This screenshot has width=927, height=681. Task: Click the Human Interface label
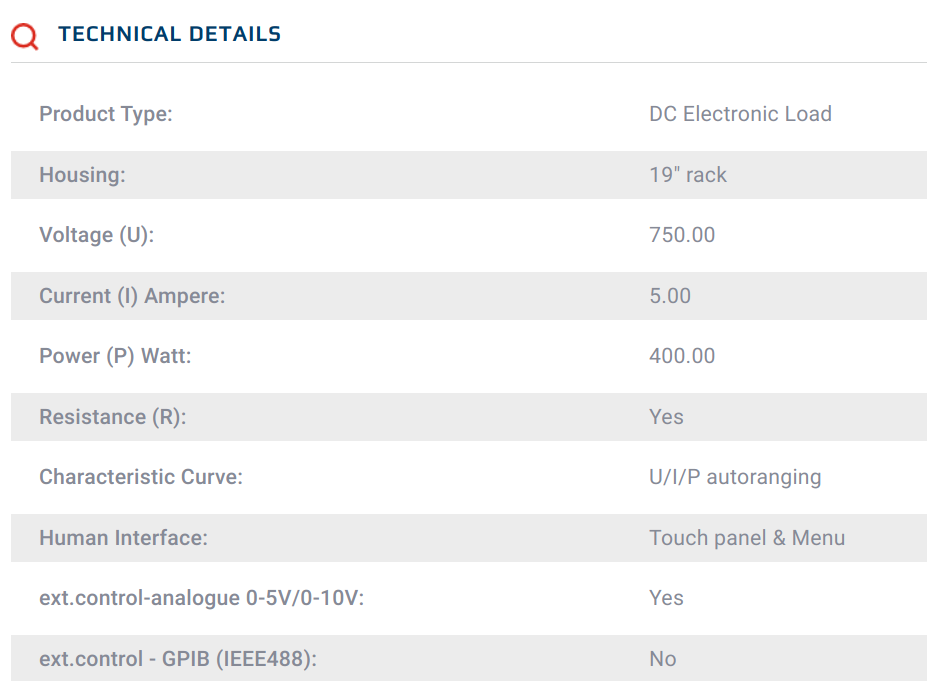click(x=123, y=538)
